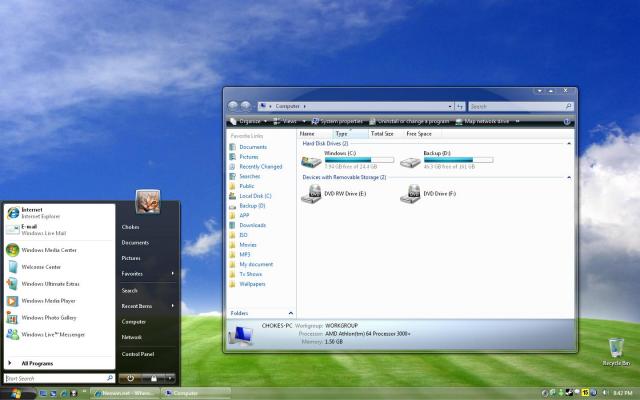This screenshot has height=400, width=640.
Task: Open Pictures in Favorite Links
Action: coord(244,157)
